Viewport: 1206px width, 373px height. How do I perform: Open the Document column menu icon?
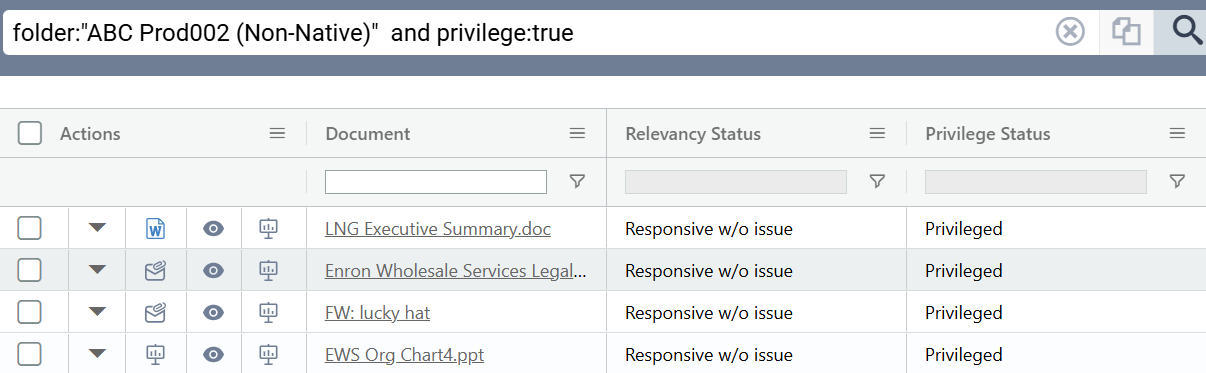coord(577,133)
